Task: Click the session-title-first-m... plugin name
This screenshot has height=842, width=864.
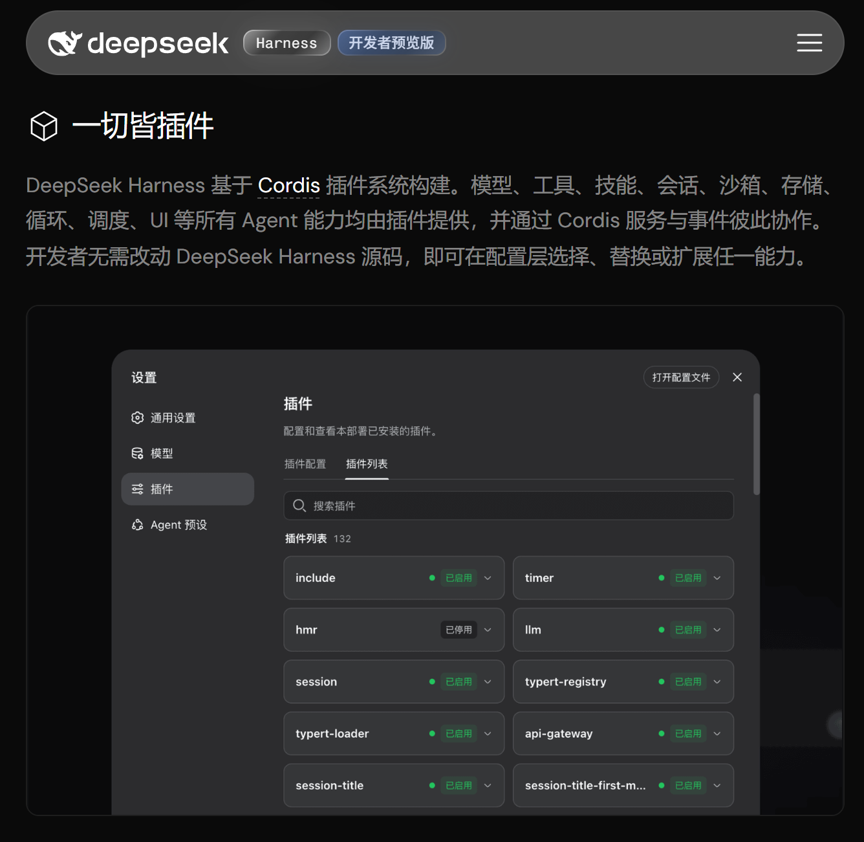Action: 585,785
